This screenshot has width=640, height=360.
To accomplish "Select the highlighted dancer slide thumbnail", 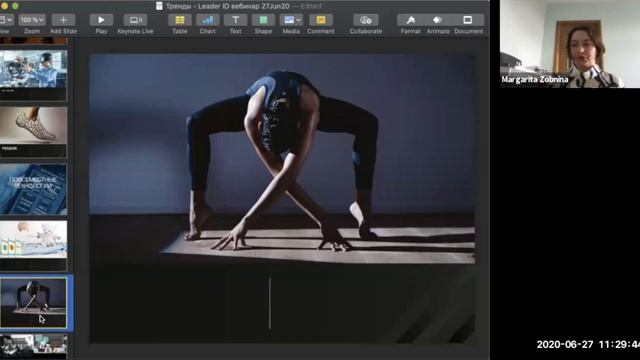I will pyautogui.click(x=33, y=302).
